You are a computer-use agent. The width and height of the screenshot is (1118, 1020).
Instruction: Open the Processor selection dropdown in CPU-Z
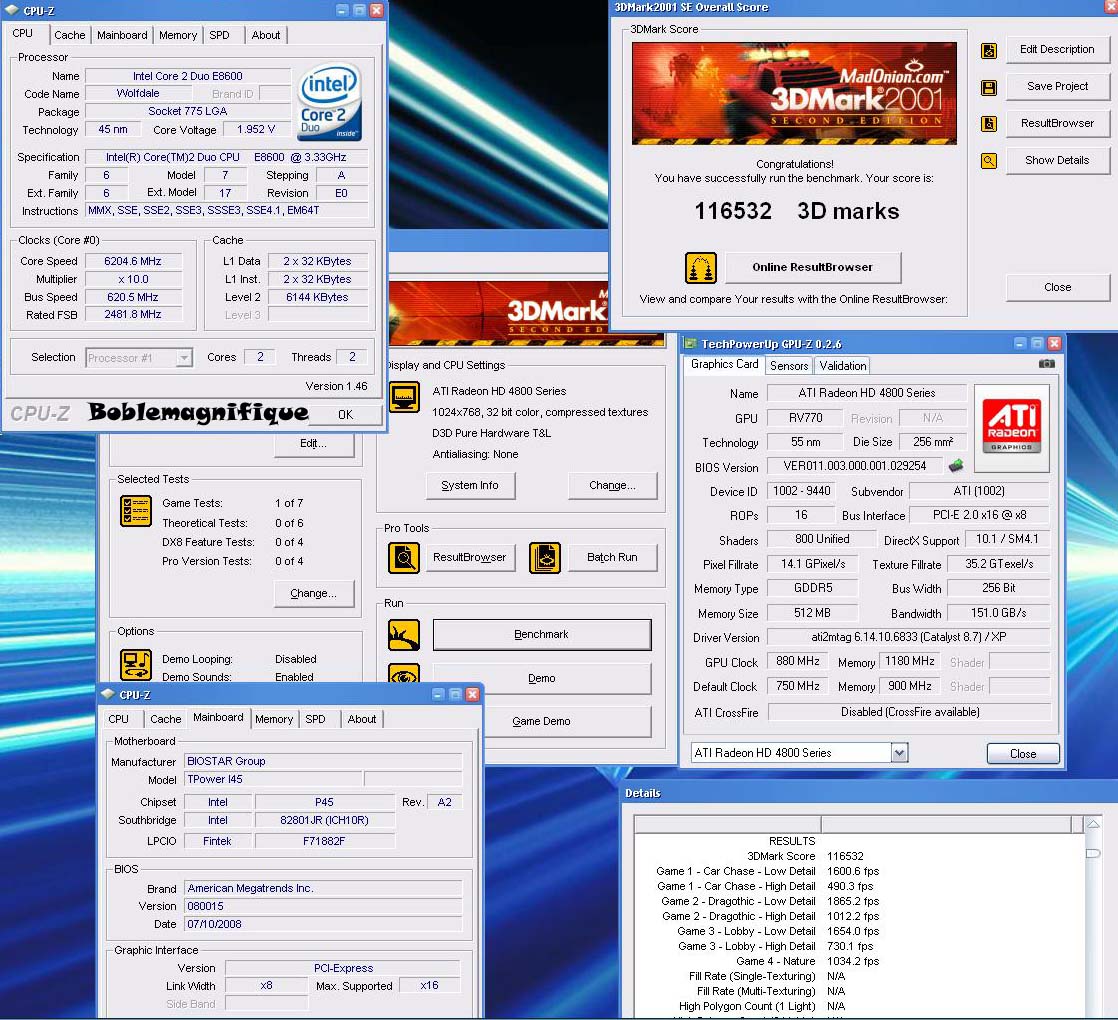(185, 357)
